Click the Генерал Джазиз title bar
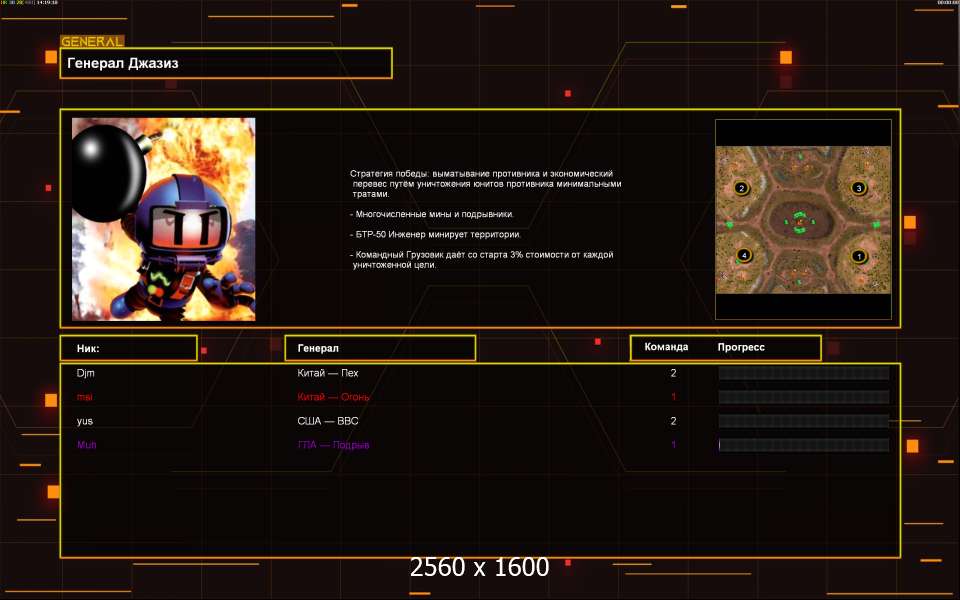The width and height of the screenshot is (960, 600). 226,63
